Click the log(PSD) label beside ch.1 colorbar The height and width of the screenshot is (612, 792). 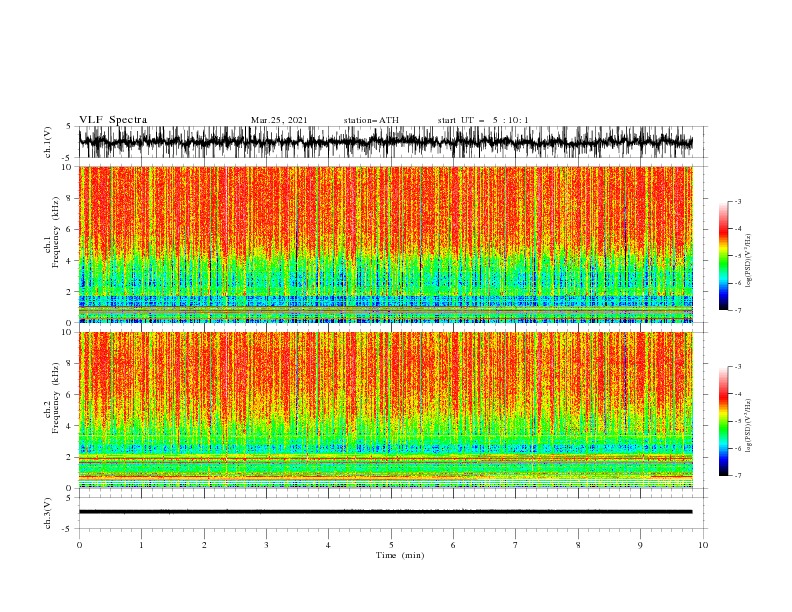pos(748,261)
